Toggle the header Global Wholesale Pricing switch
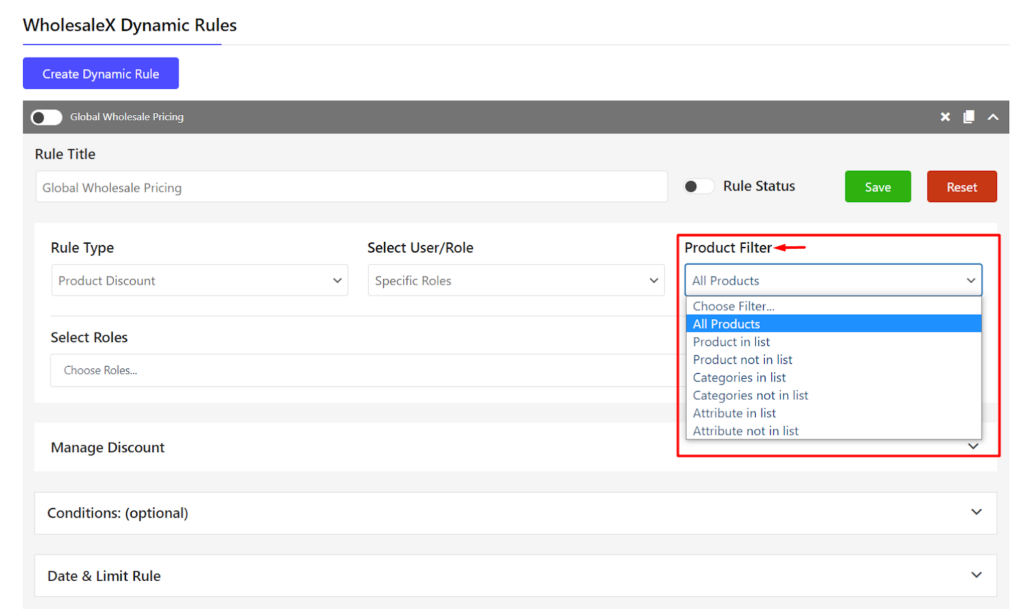Viewport: 1024px width, 609px height. click(46, 117)
